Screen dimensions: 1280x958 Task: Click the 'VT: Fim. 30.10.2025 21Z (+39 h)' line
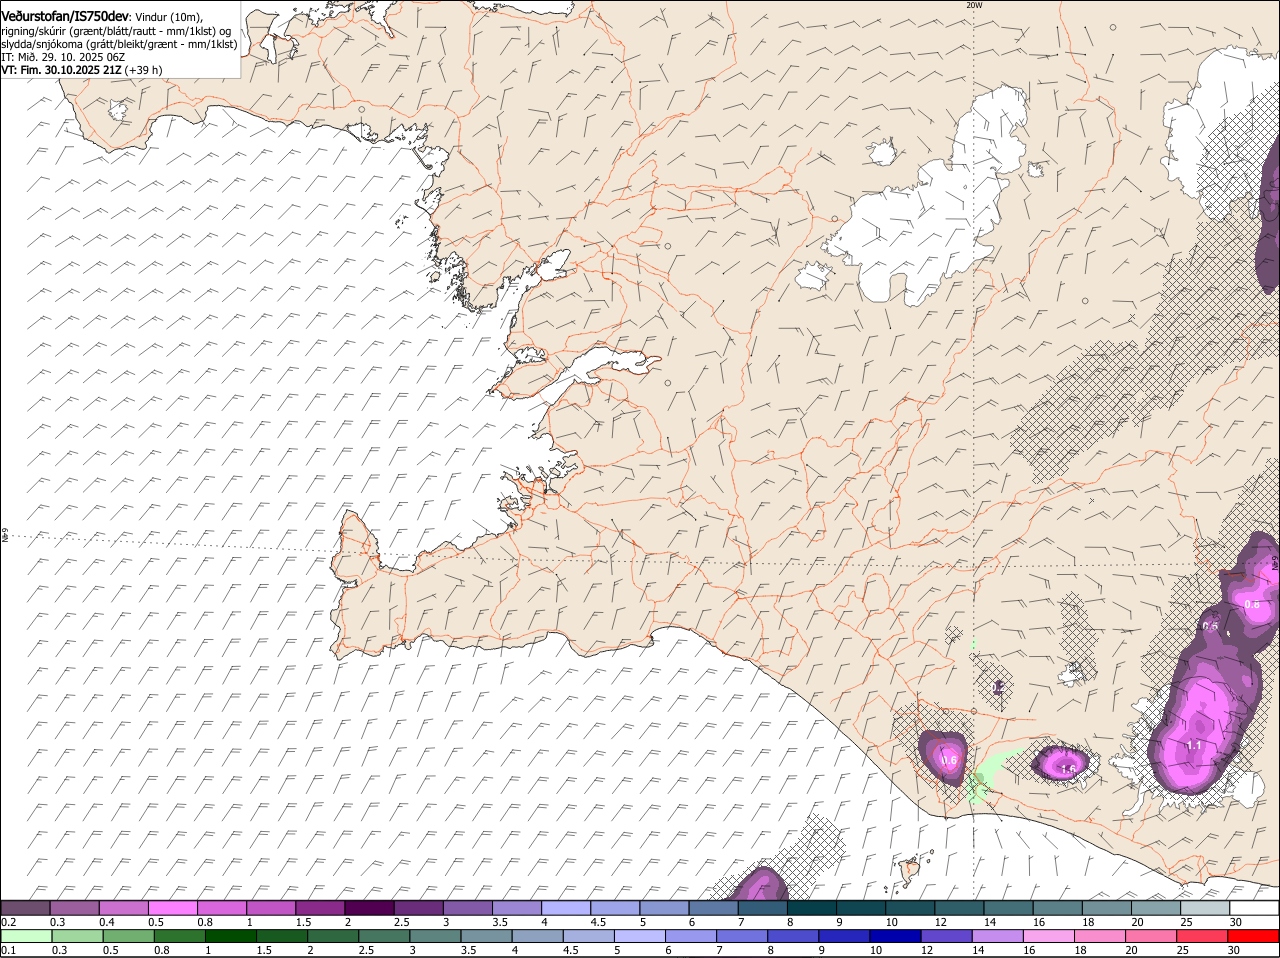coord(82,70)
